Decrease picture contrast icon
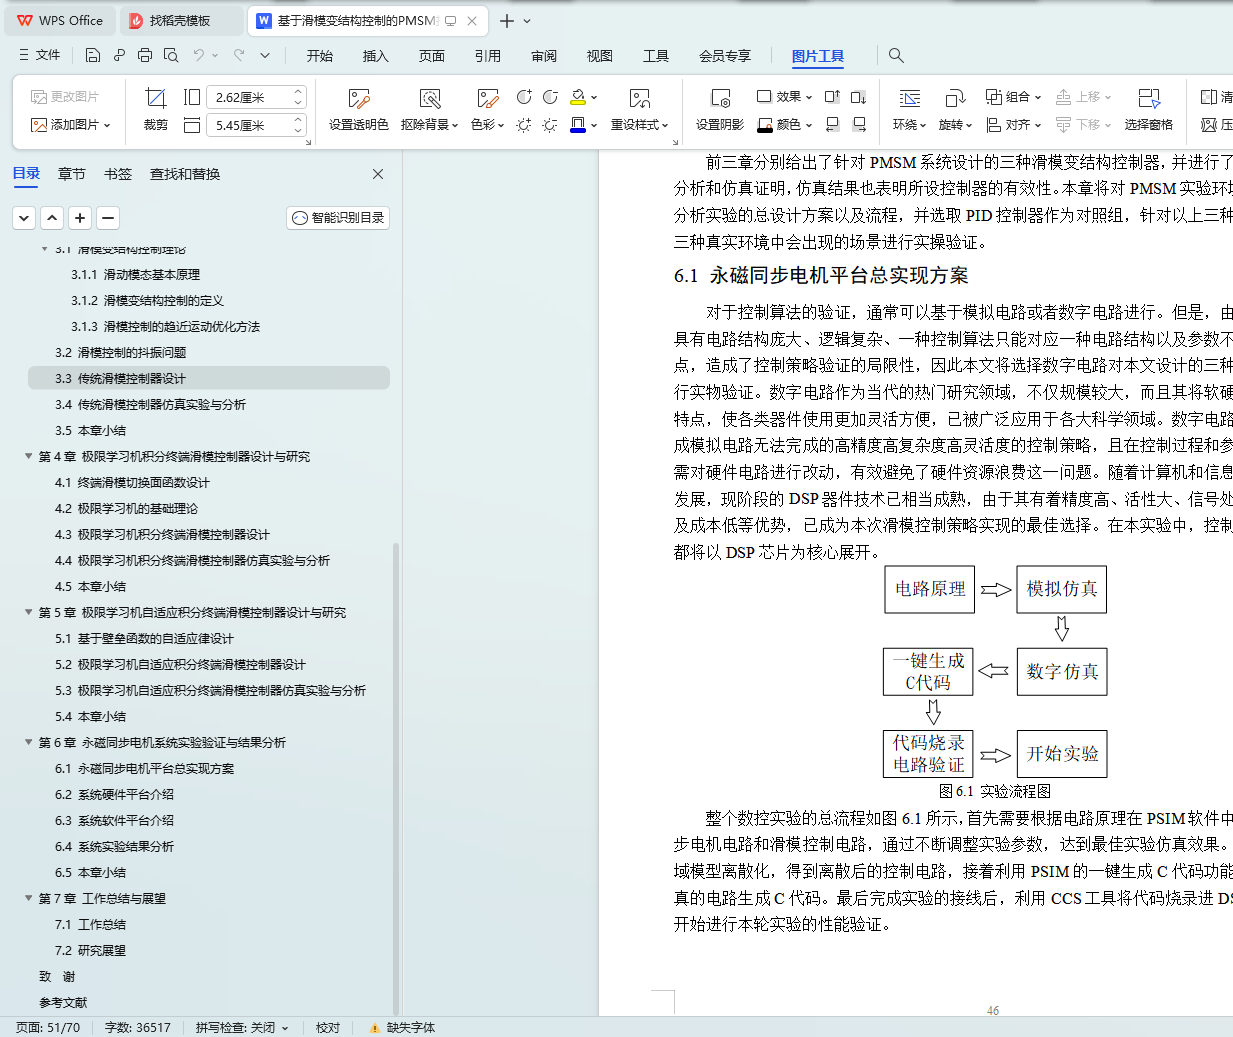Viewport: 1233px width, 1037px height. tap(550, 97)
